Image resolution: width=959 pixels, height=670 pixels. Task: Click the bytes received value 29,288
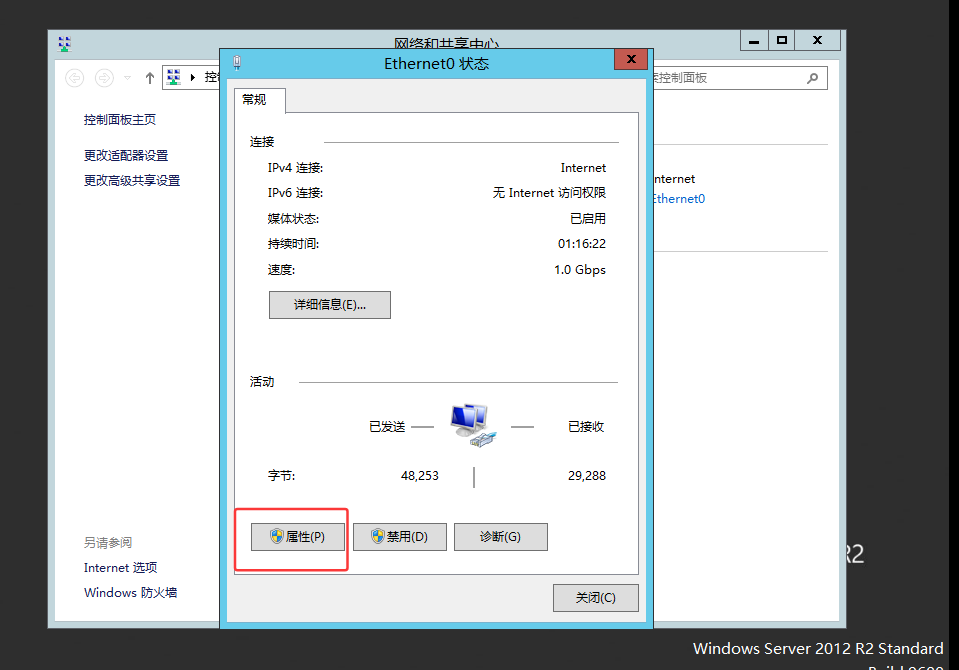(x=587, y=476)
